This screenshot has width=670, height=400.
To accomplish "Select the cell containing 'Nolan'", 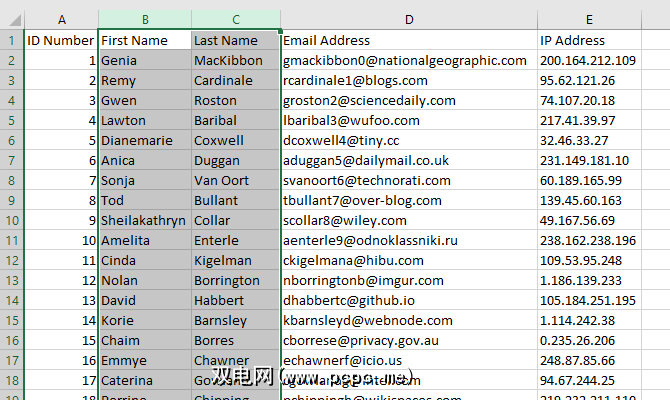I will [x=145, y=280].
